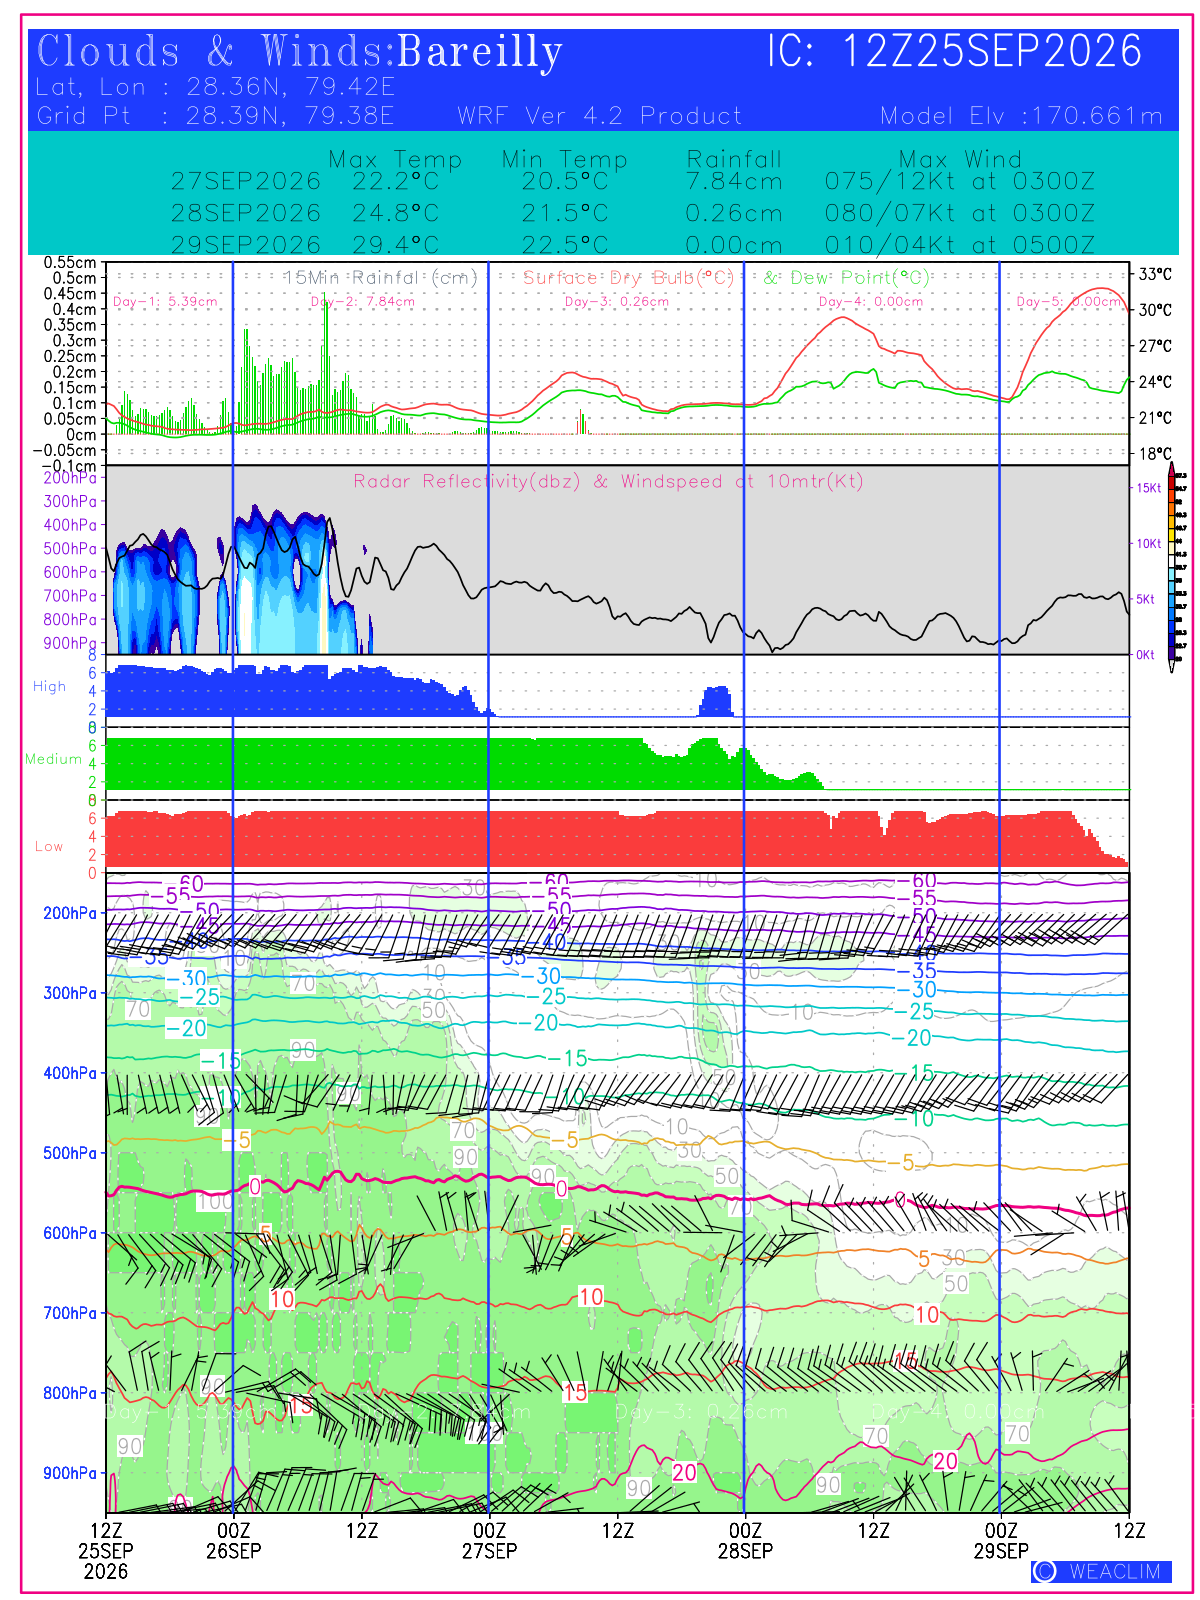
Task: Select the 00Z 27SEP time axis label
Action: 489,1541
